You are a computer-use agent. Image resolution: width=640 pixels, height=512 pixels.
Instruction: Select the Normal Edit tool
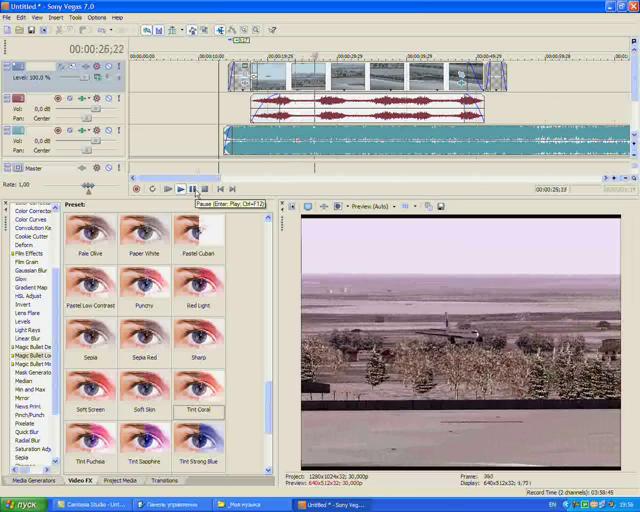[x=220, y=30]
